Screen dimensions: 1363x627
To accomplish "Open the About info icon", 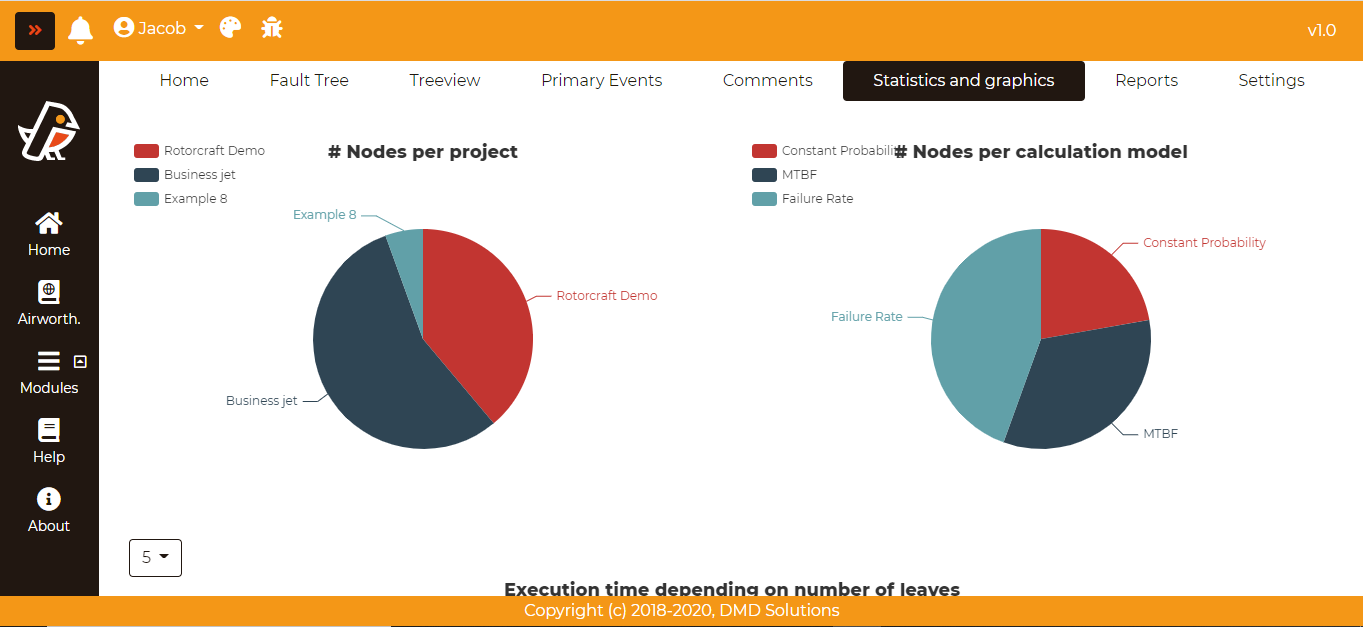I will coord(49,511).
